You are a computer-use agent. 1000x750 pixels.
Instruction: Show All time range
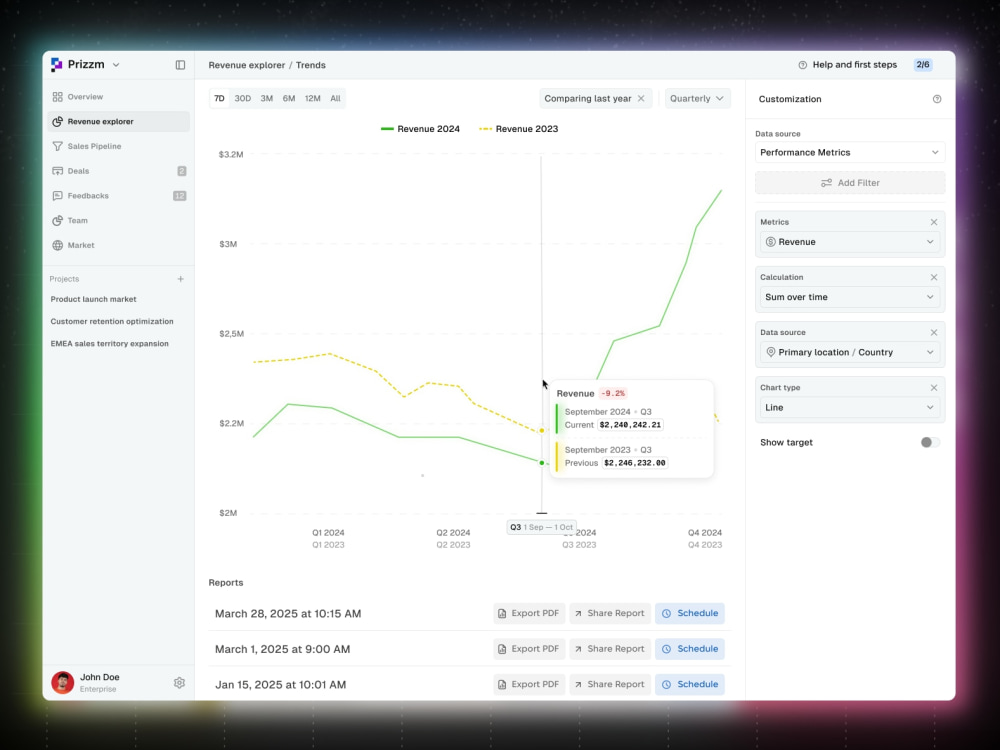point(335,98)
